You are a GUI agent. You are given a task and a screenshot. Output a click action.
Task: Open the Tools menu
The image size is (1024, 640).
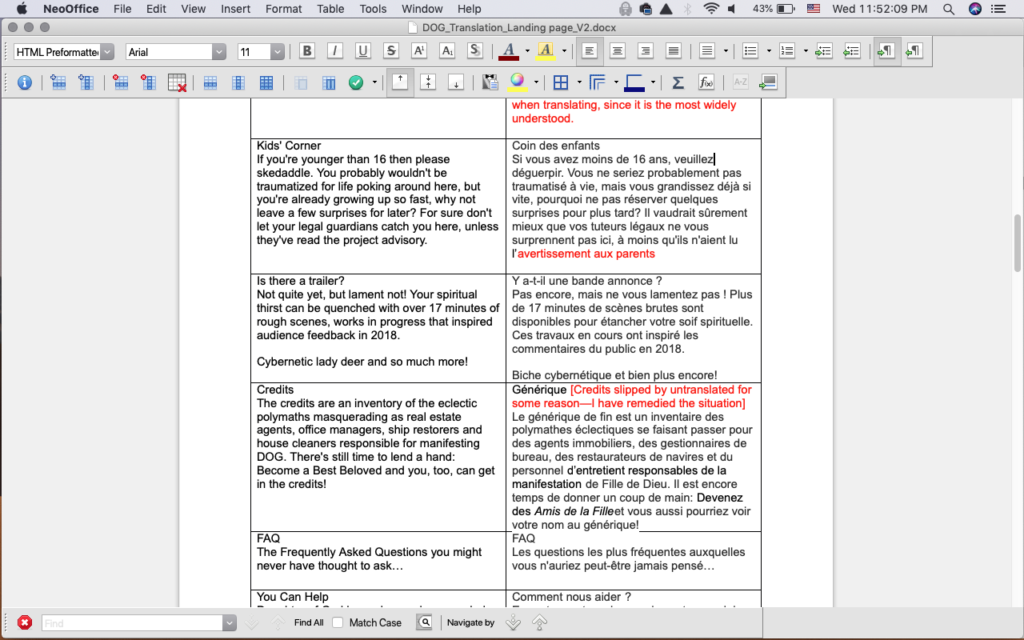tap(373, 9)
